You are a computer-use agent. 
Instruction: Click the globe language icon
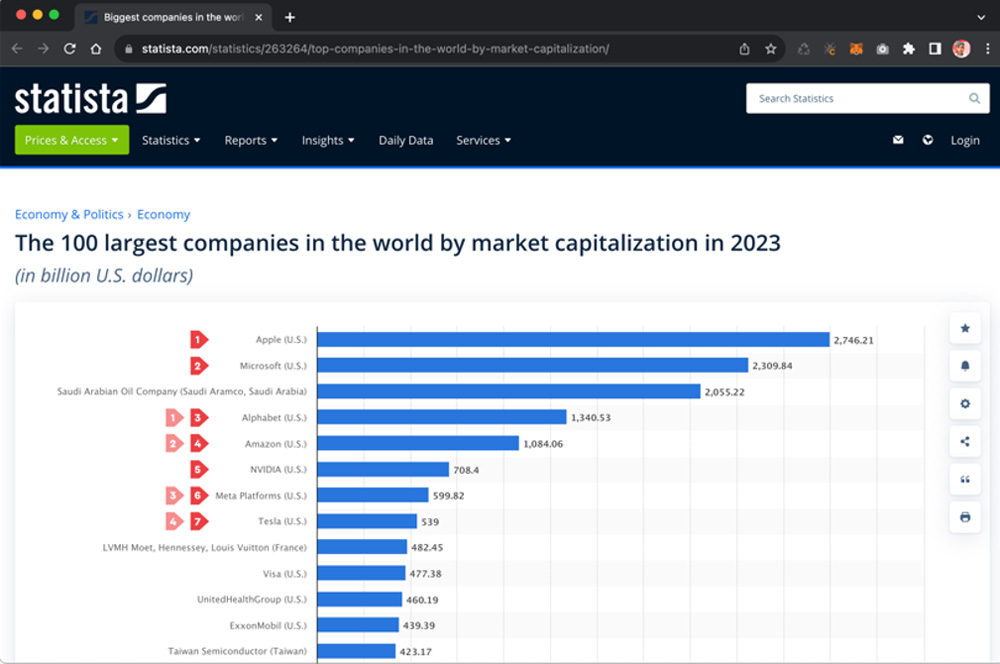tap(928, 140)
